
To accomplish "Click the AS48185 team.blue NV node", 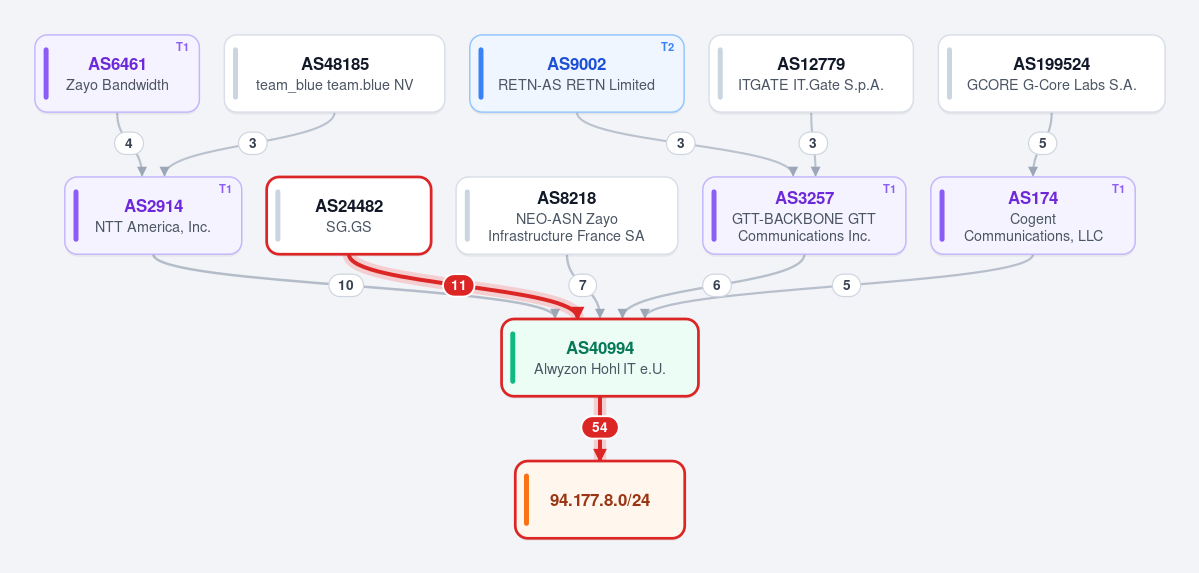I will (x=334, y=73).
